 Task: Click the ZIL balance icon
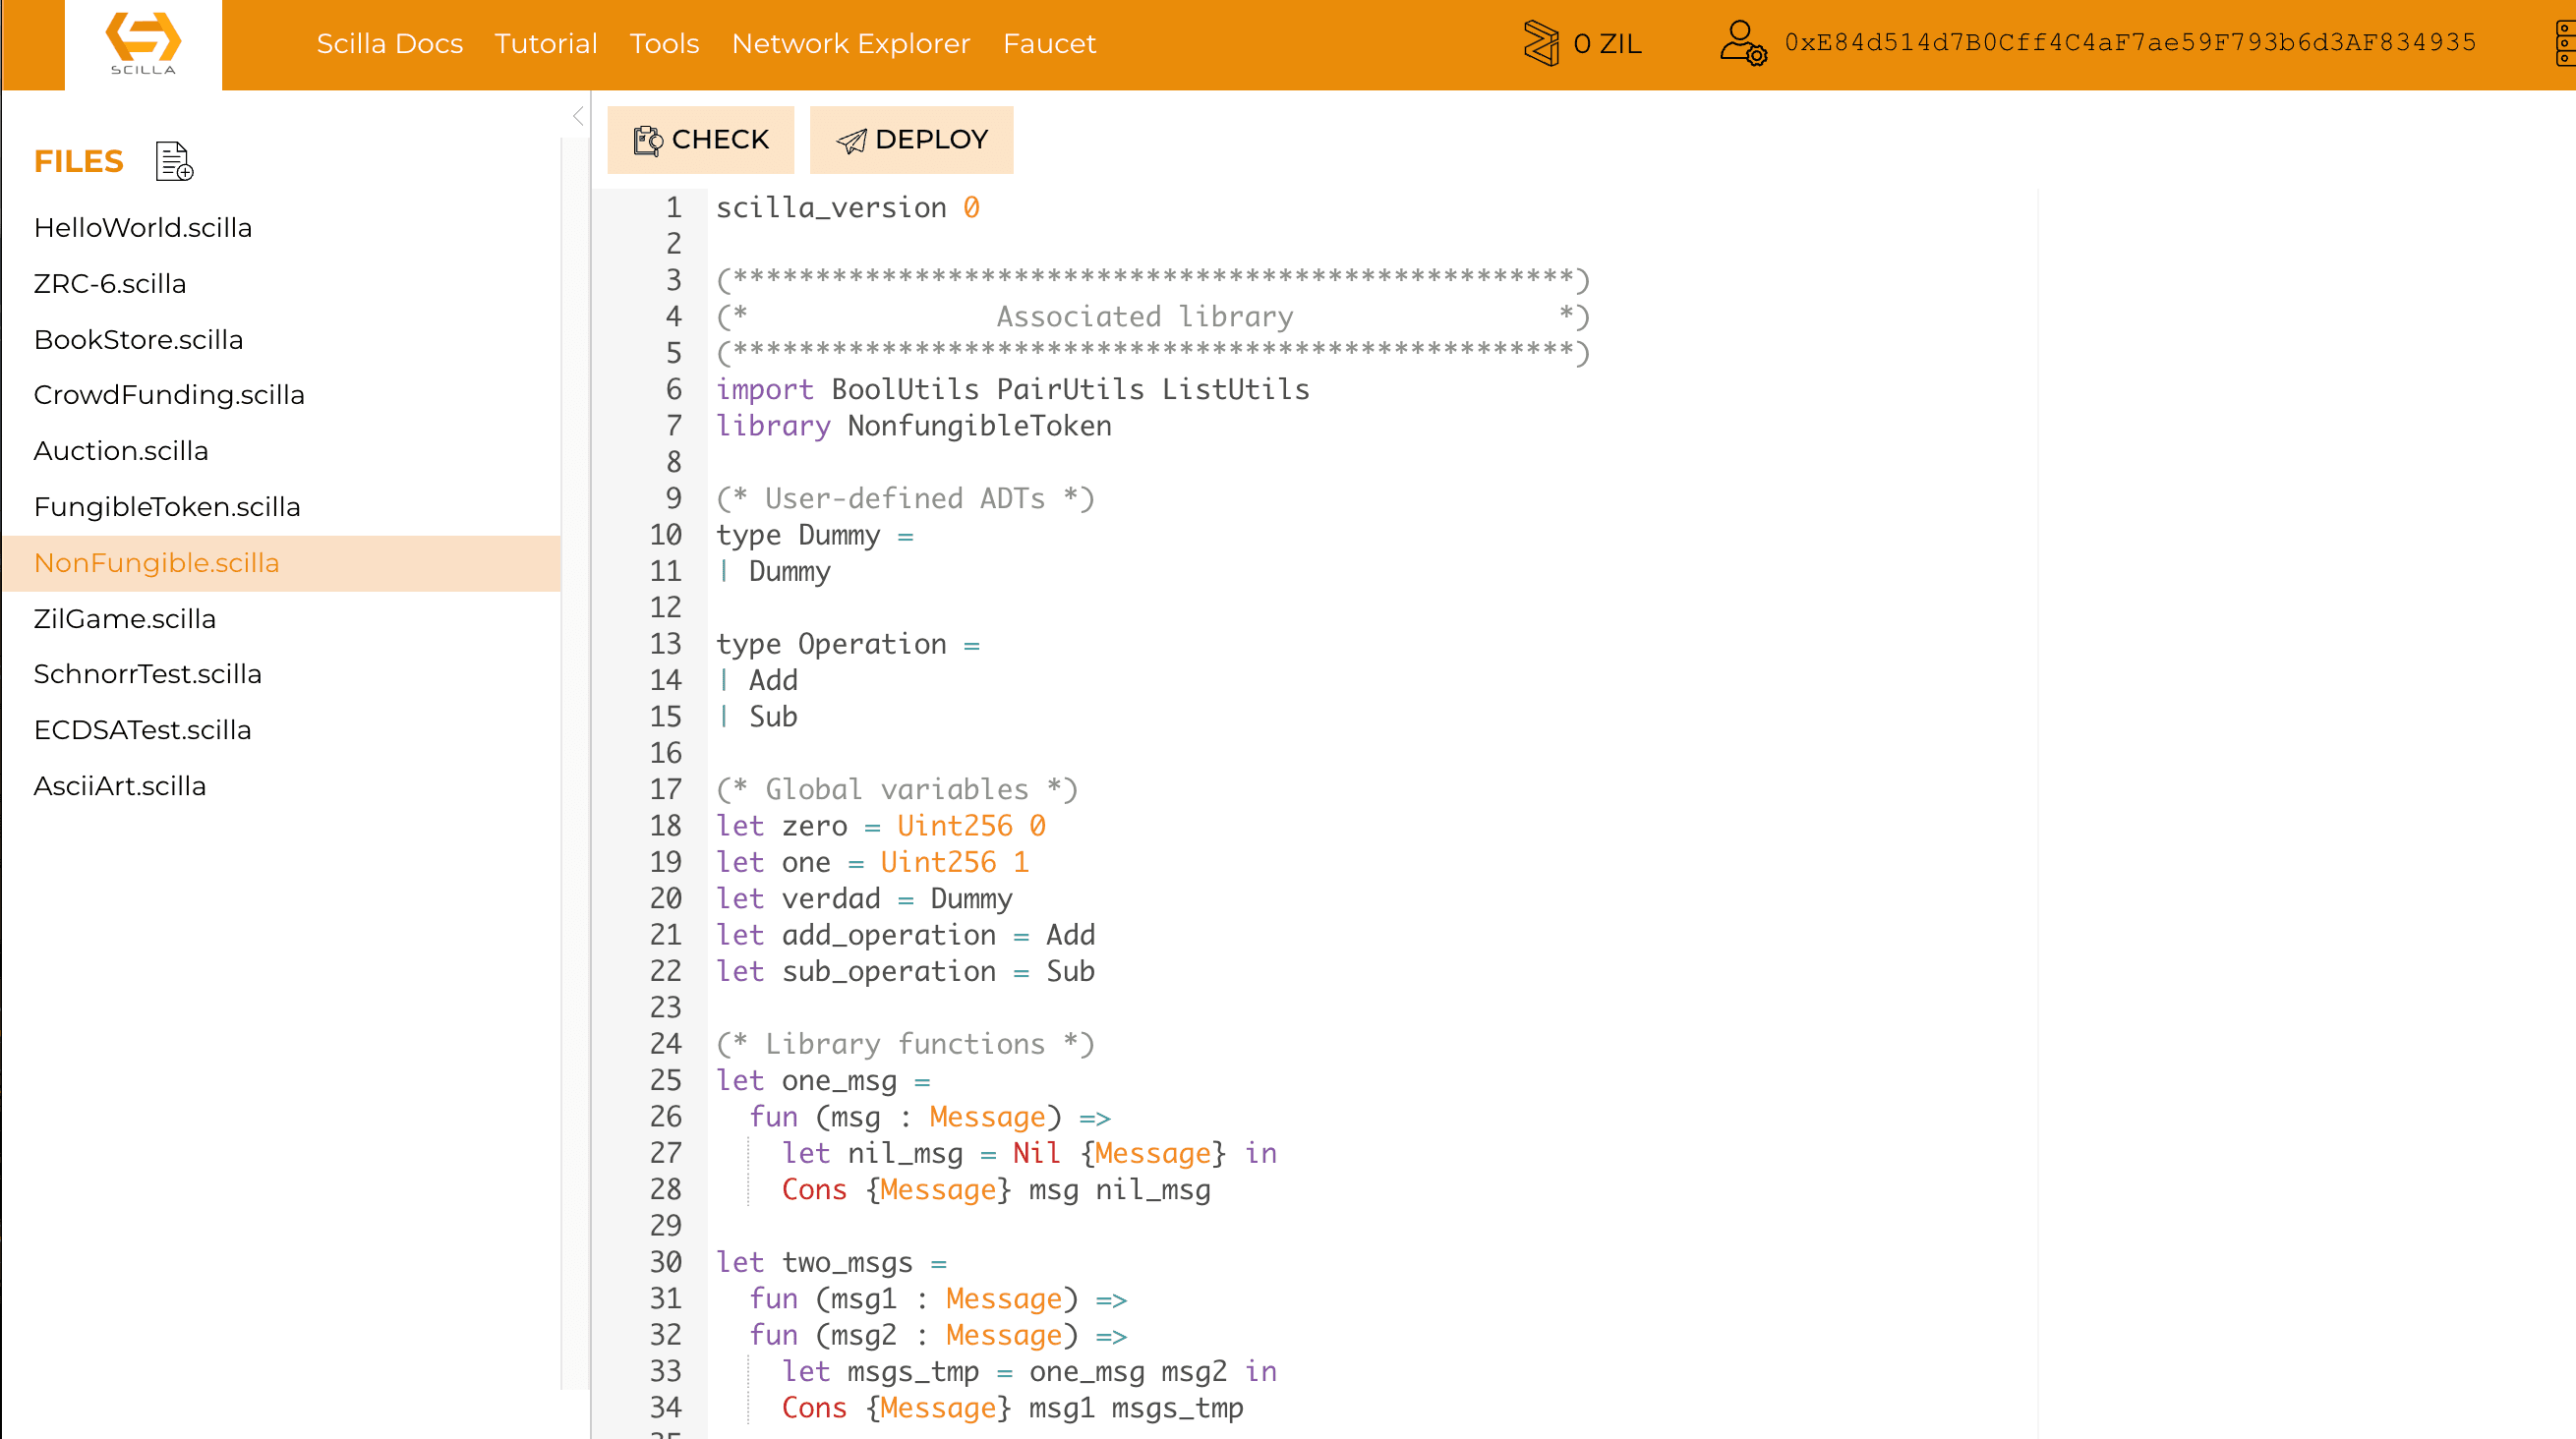click(x=1541, y=43)
